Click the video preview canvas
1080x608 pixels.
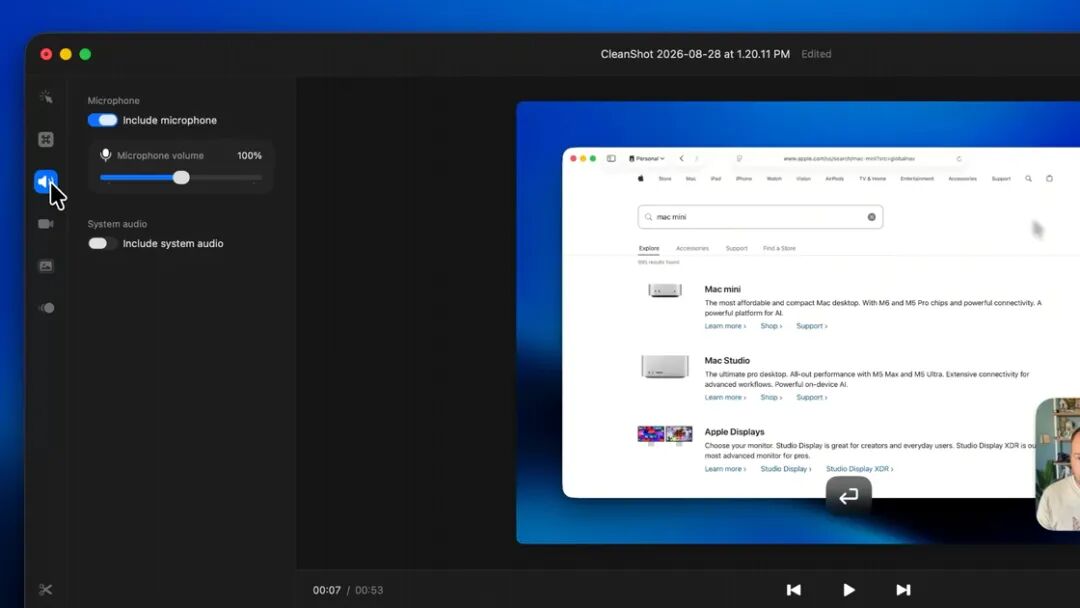[798, 322]
